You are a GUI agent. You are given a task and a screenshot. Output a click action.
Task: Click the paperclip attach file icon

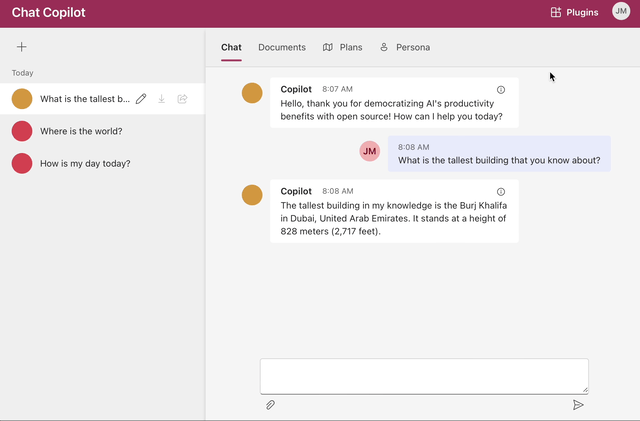pyautogui.click(x=270, y=405)
